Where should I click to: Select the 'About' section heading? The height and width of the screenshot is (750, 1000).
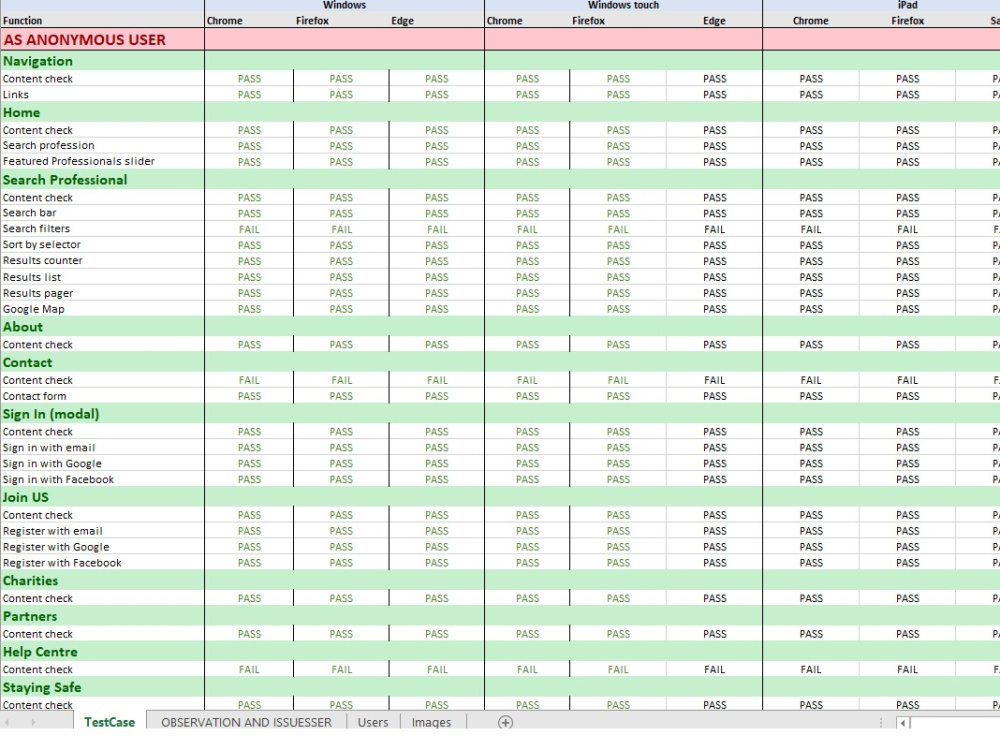pos(102,327)
